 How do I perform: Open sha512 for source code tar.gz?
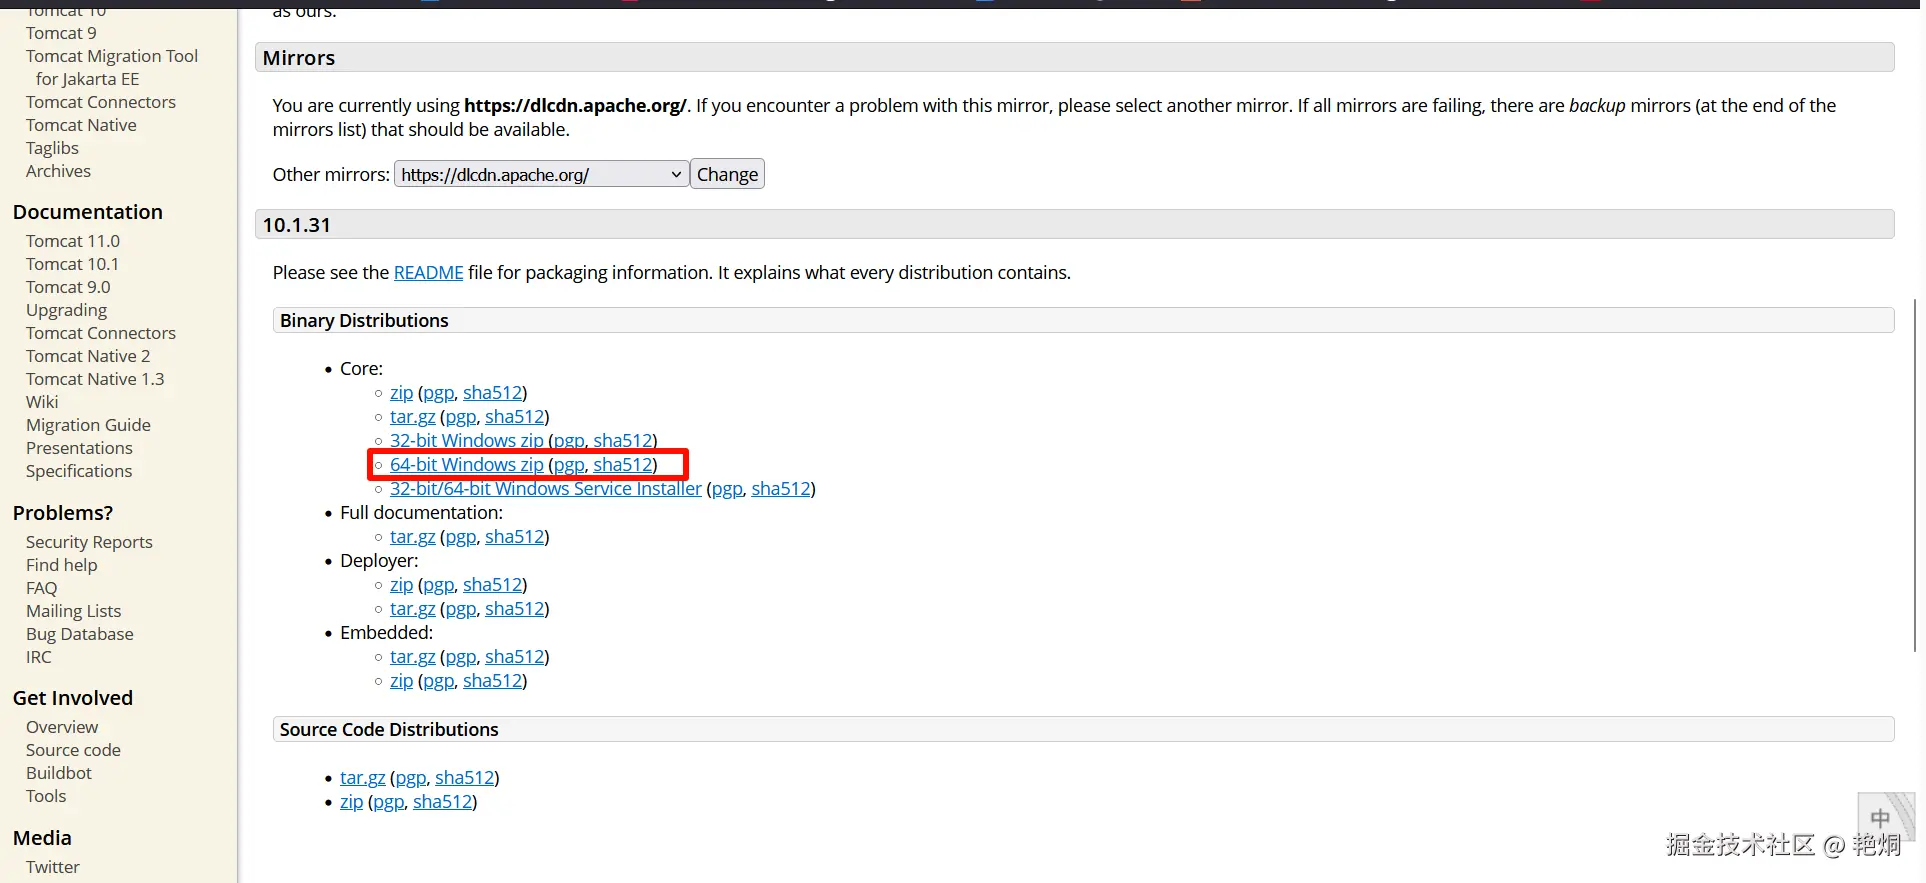(464, 778)
